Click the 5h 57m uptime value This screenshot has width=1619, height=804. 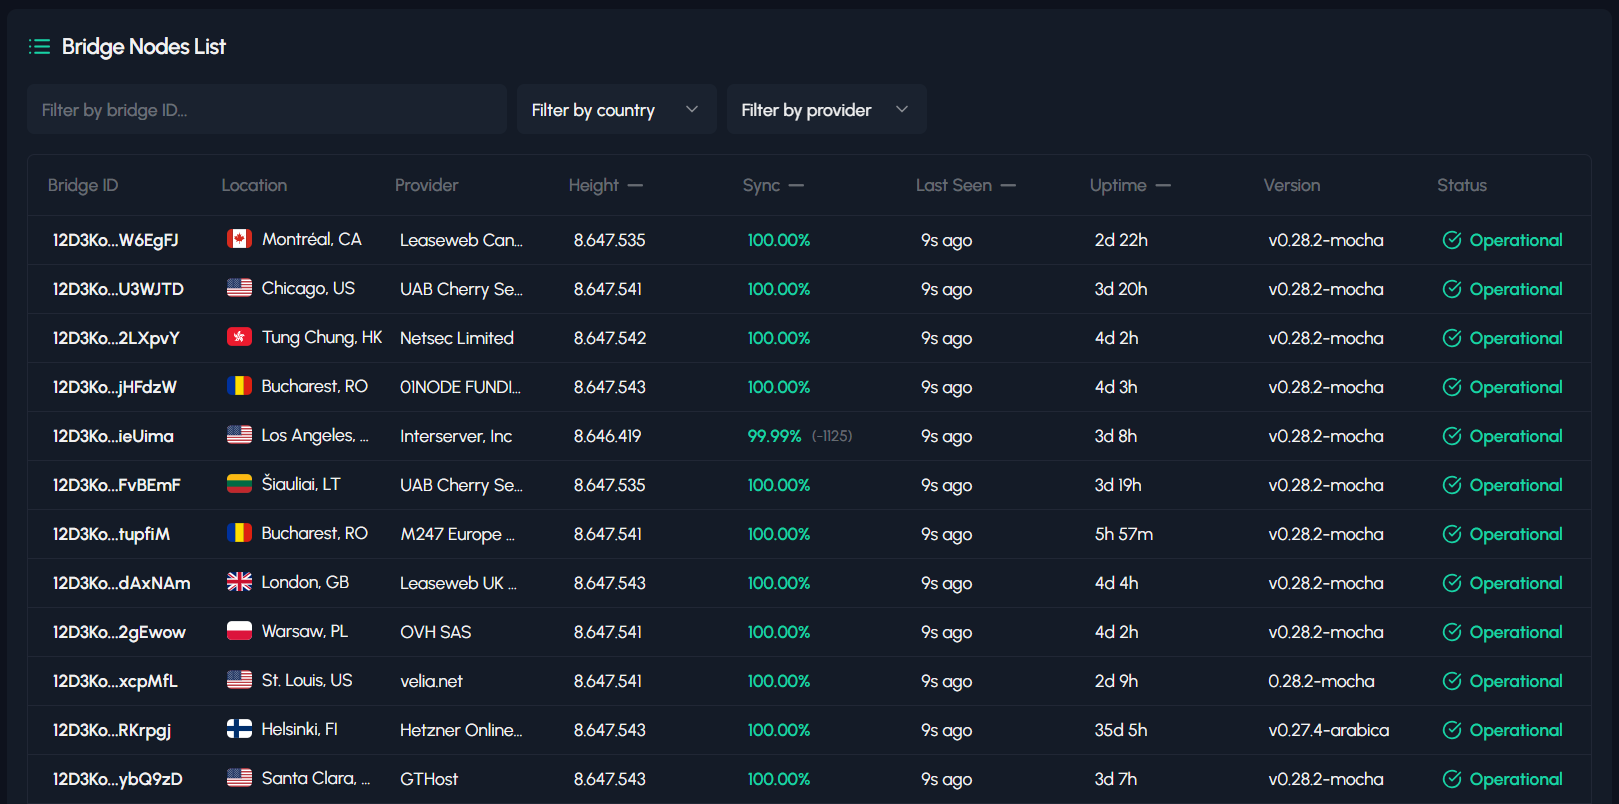pos(1124,534)
